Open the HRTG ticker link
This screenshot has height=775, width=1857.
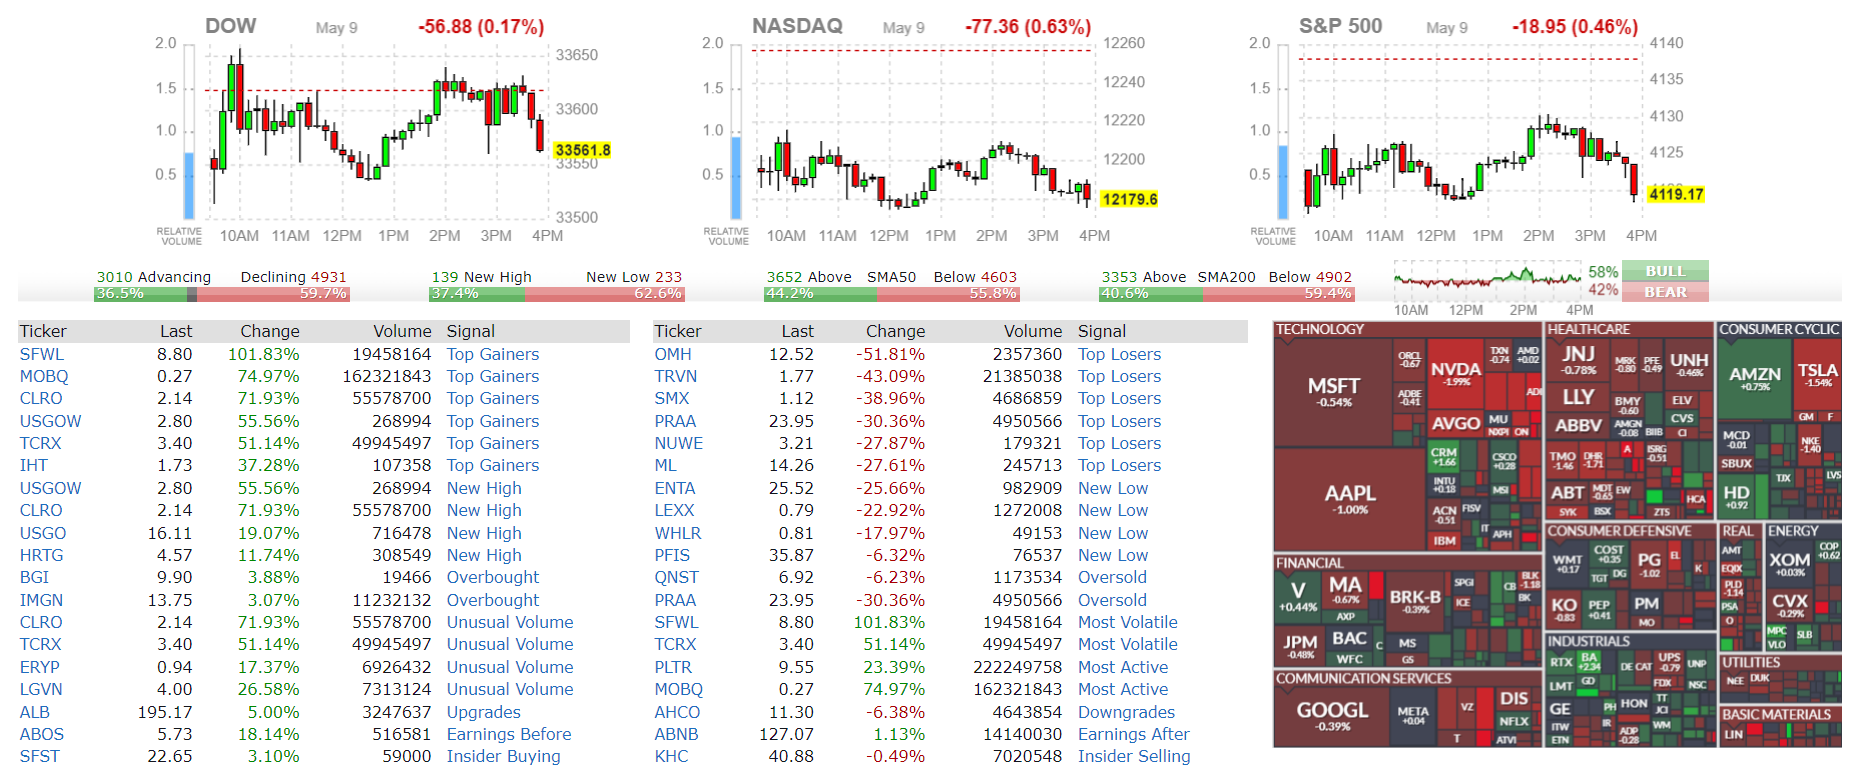pyautogui.click(x=42, y=555)
